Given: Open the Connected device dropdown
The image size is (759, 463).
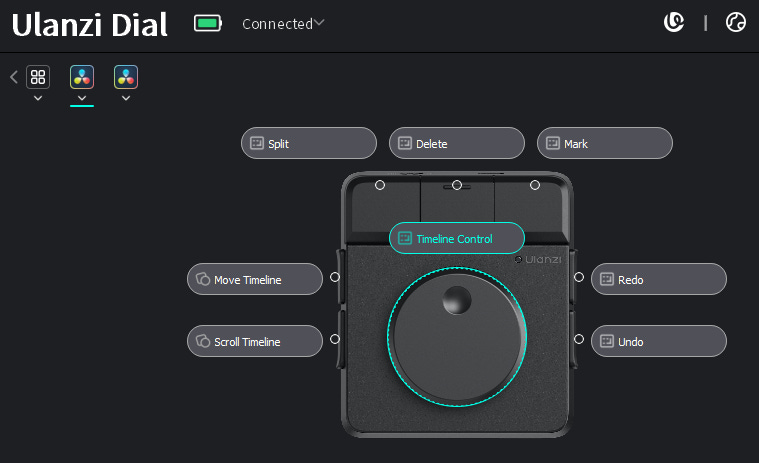Looking at the screenshot, I should tap(283, 24).
